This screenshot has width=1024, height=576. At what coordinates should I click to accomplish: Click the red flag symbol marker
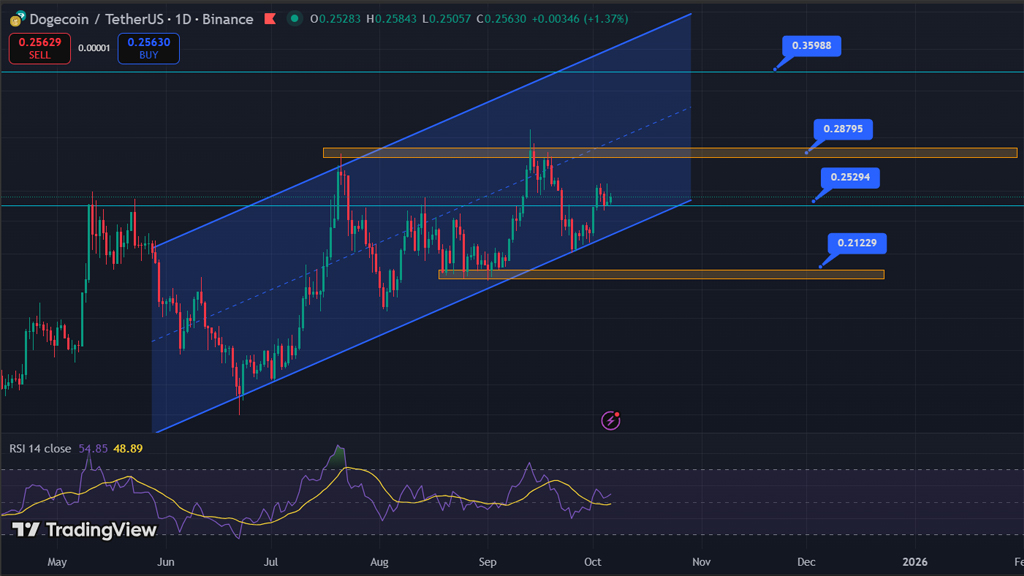pyautogui.click(x=270, y=19)
